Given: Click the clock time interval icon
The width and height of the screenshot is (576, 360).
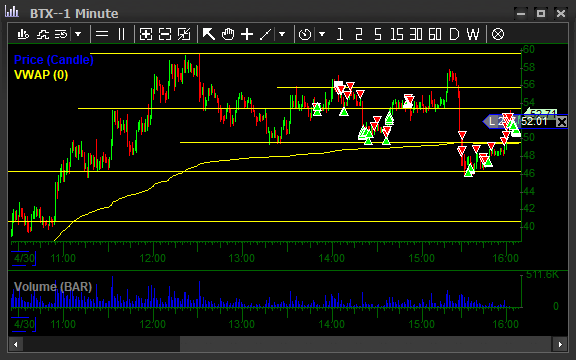Looking at the screenshot, I should (x=305, y=35).
